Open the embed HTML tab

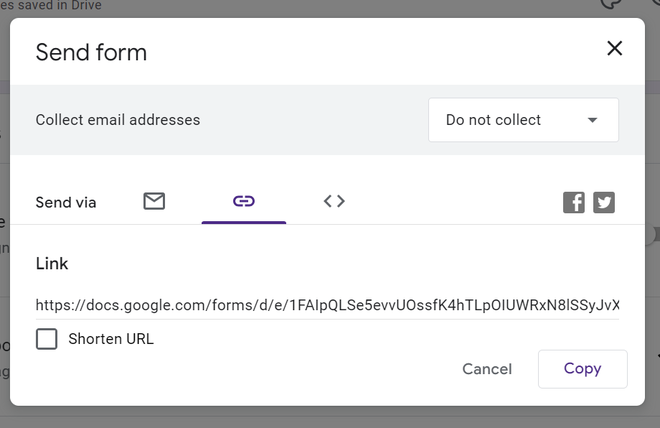coord(334,201)
